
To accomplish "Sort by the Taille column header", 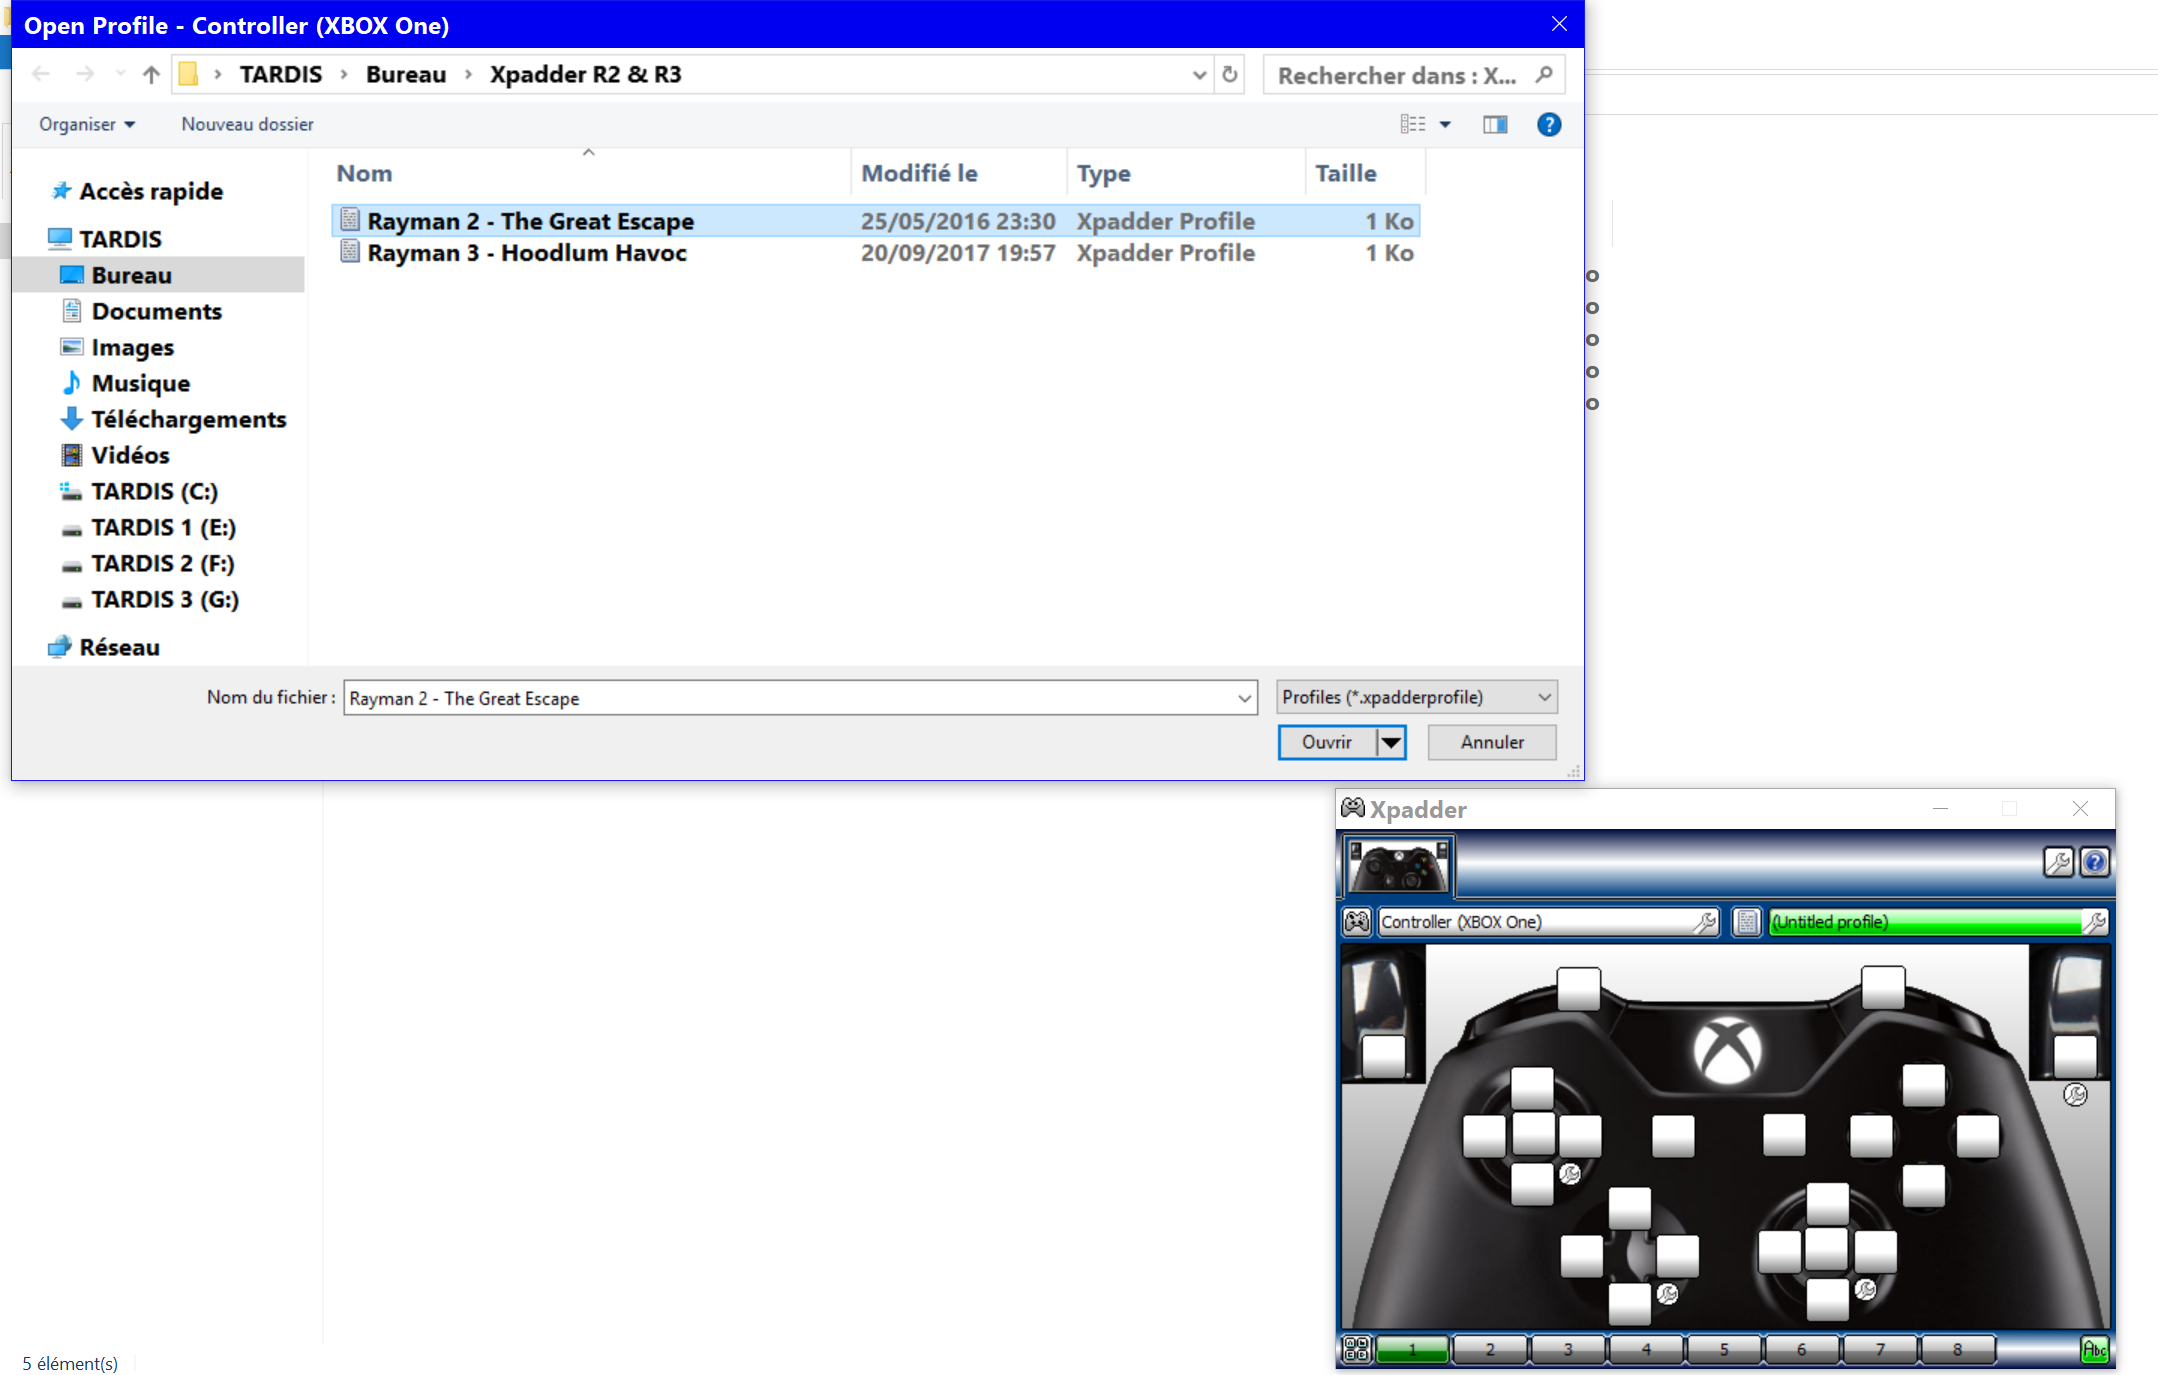I will pos(1365,173).
